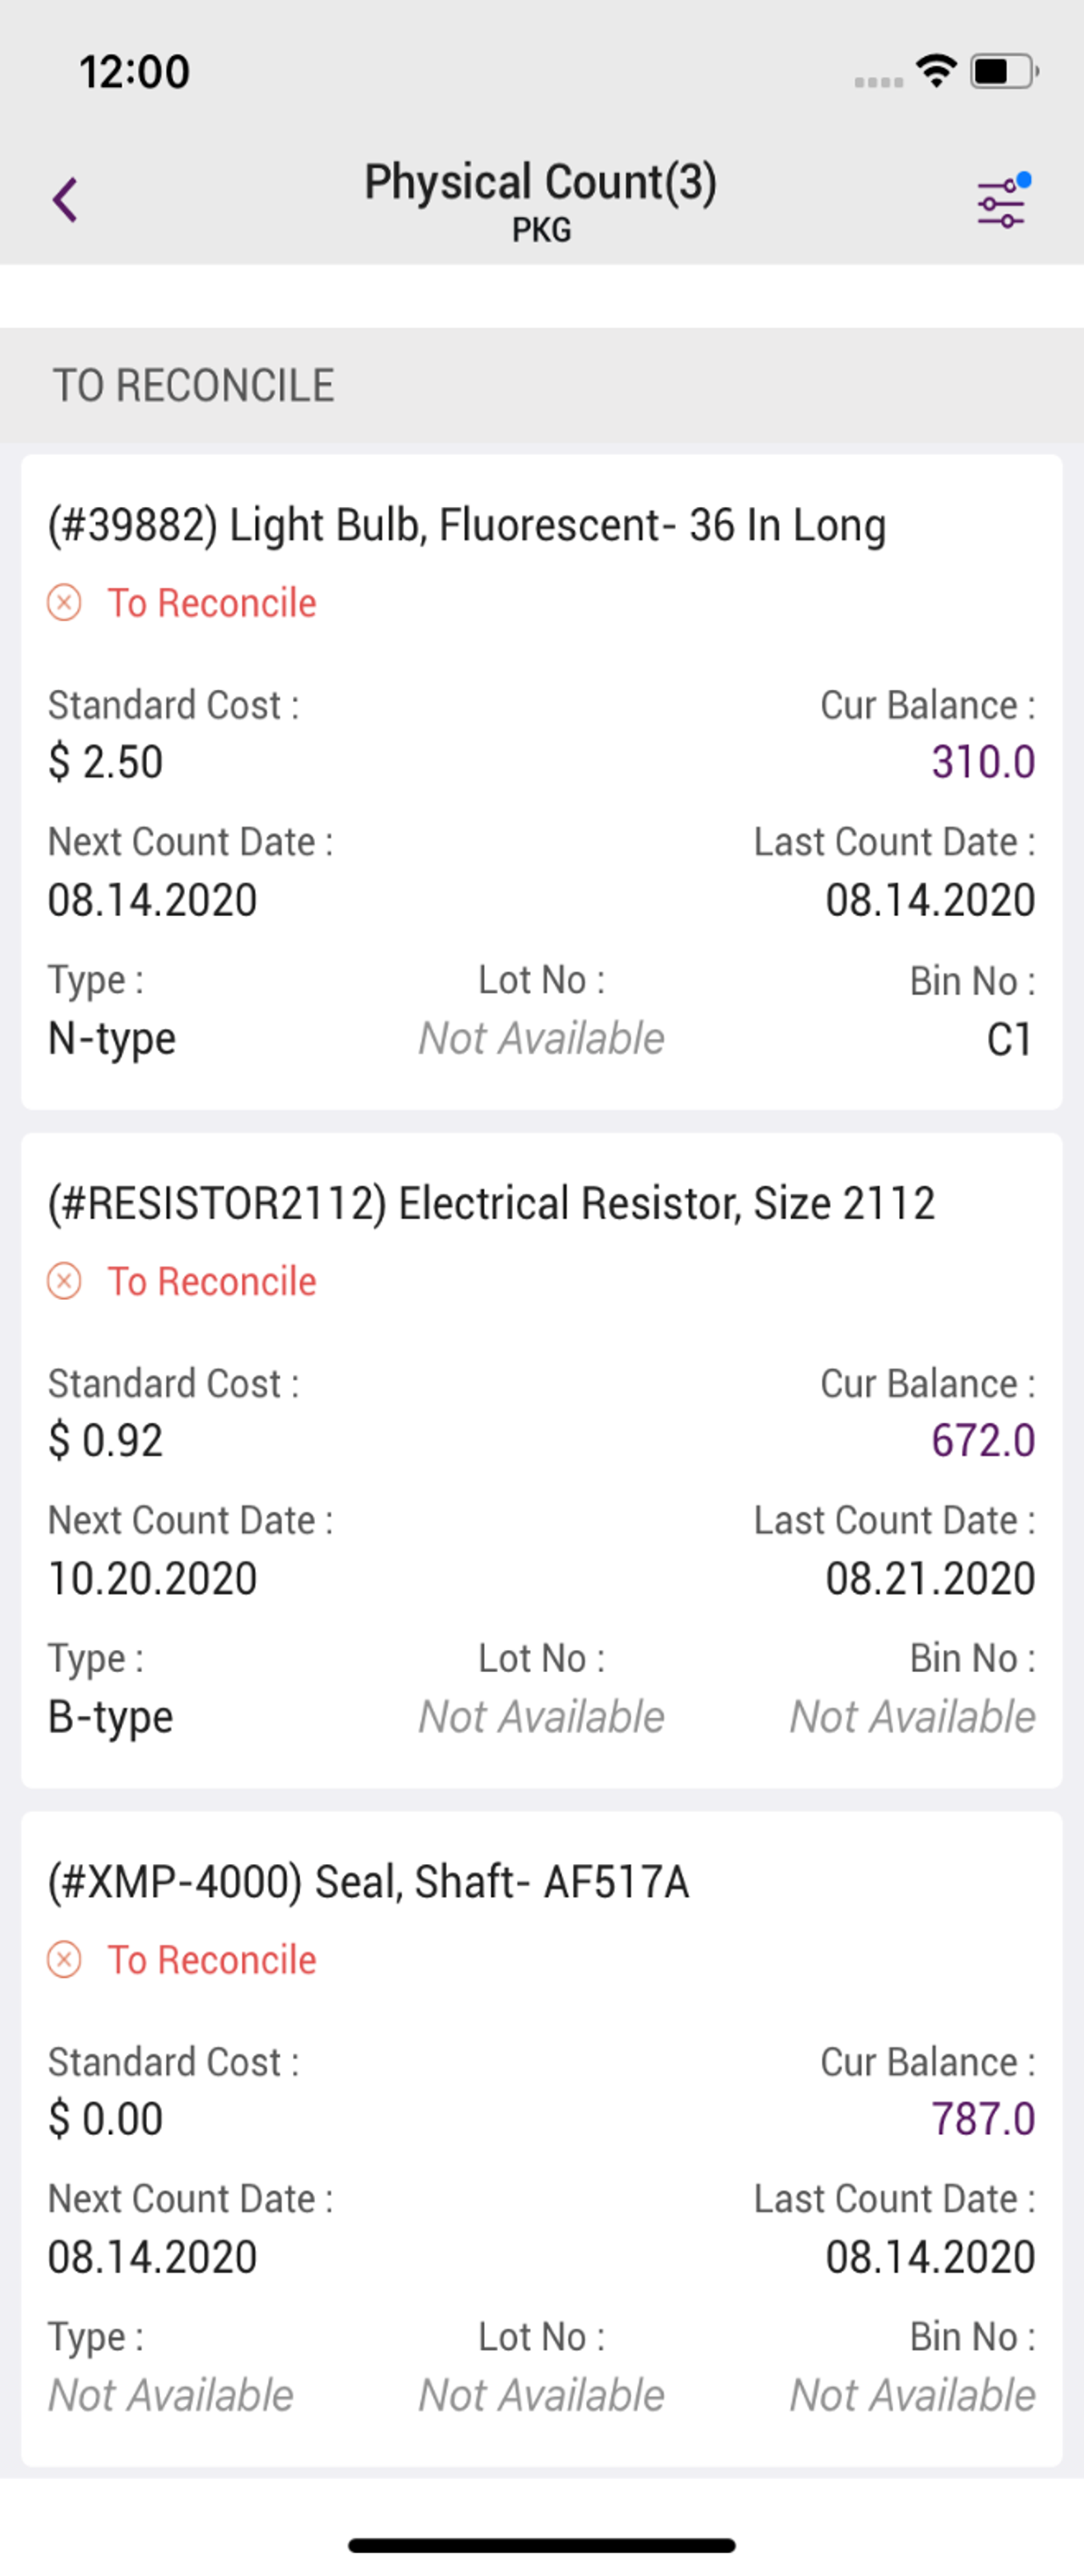The height and width of the screenshot is (2576, 1084).
Task: Open the Light Bulb Fluorescent item card
Action: (x=542, y=782)
